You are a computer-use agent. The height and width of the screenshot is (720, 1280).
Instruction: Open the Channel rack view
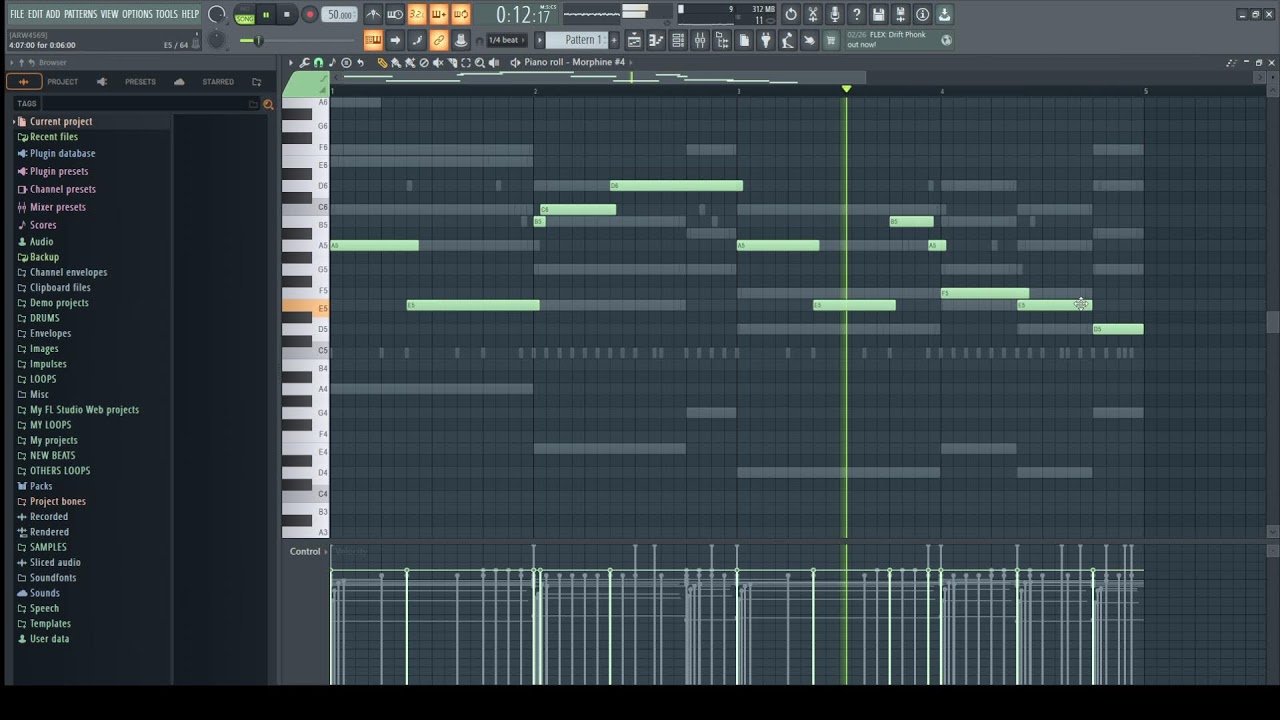(x=678, y=40)
